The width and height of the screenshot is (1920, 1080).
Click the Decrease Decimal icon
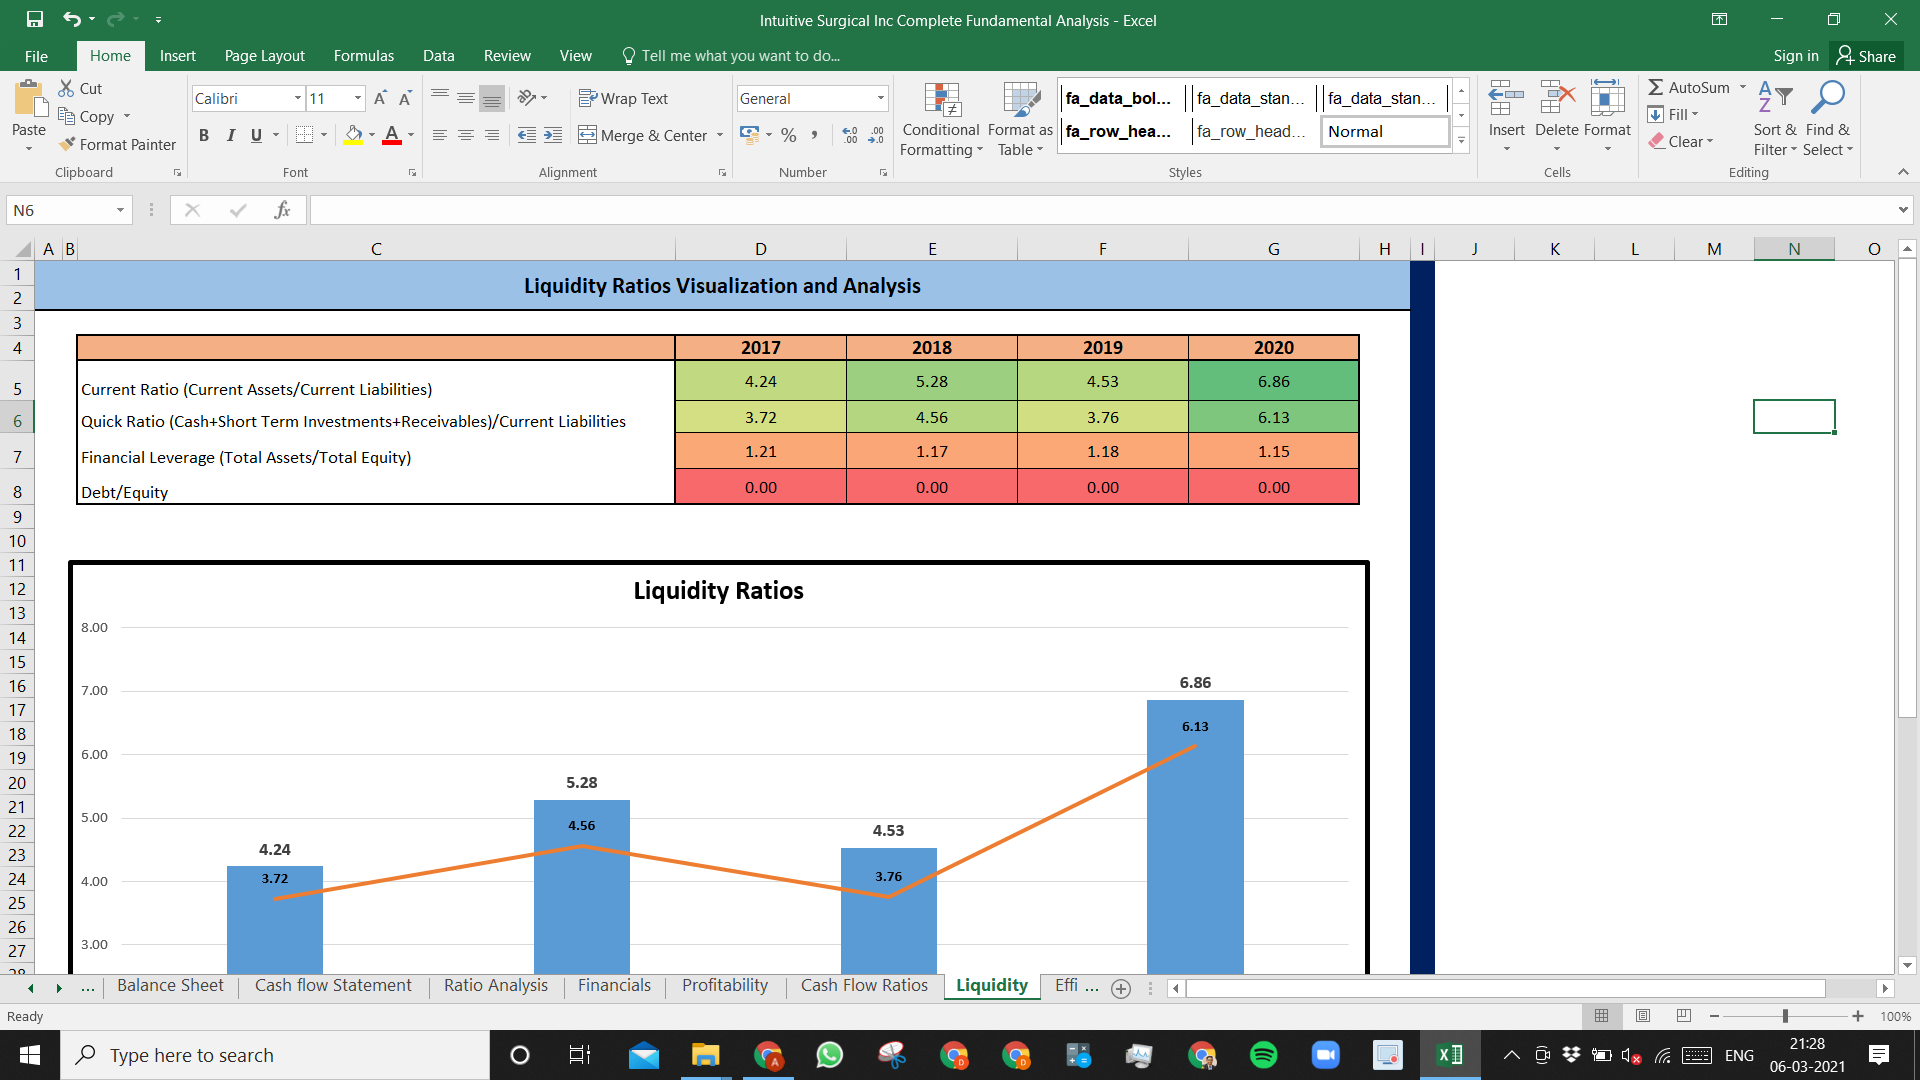[x=876, y=135]
